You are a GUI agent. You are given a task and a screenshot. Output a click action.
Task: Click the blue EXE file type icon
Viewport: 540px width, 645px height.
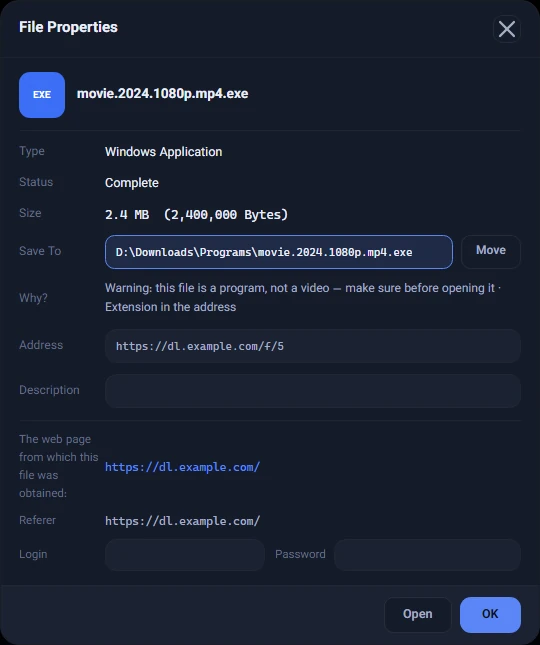coord(42,95)
